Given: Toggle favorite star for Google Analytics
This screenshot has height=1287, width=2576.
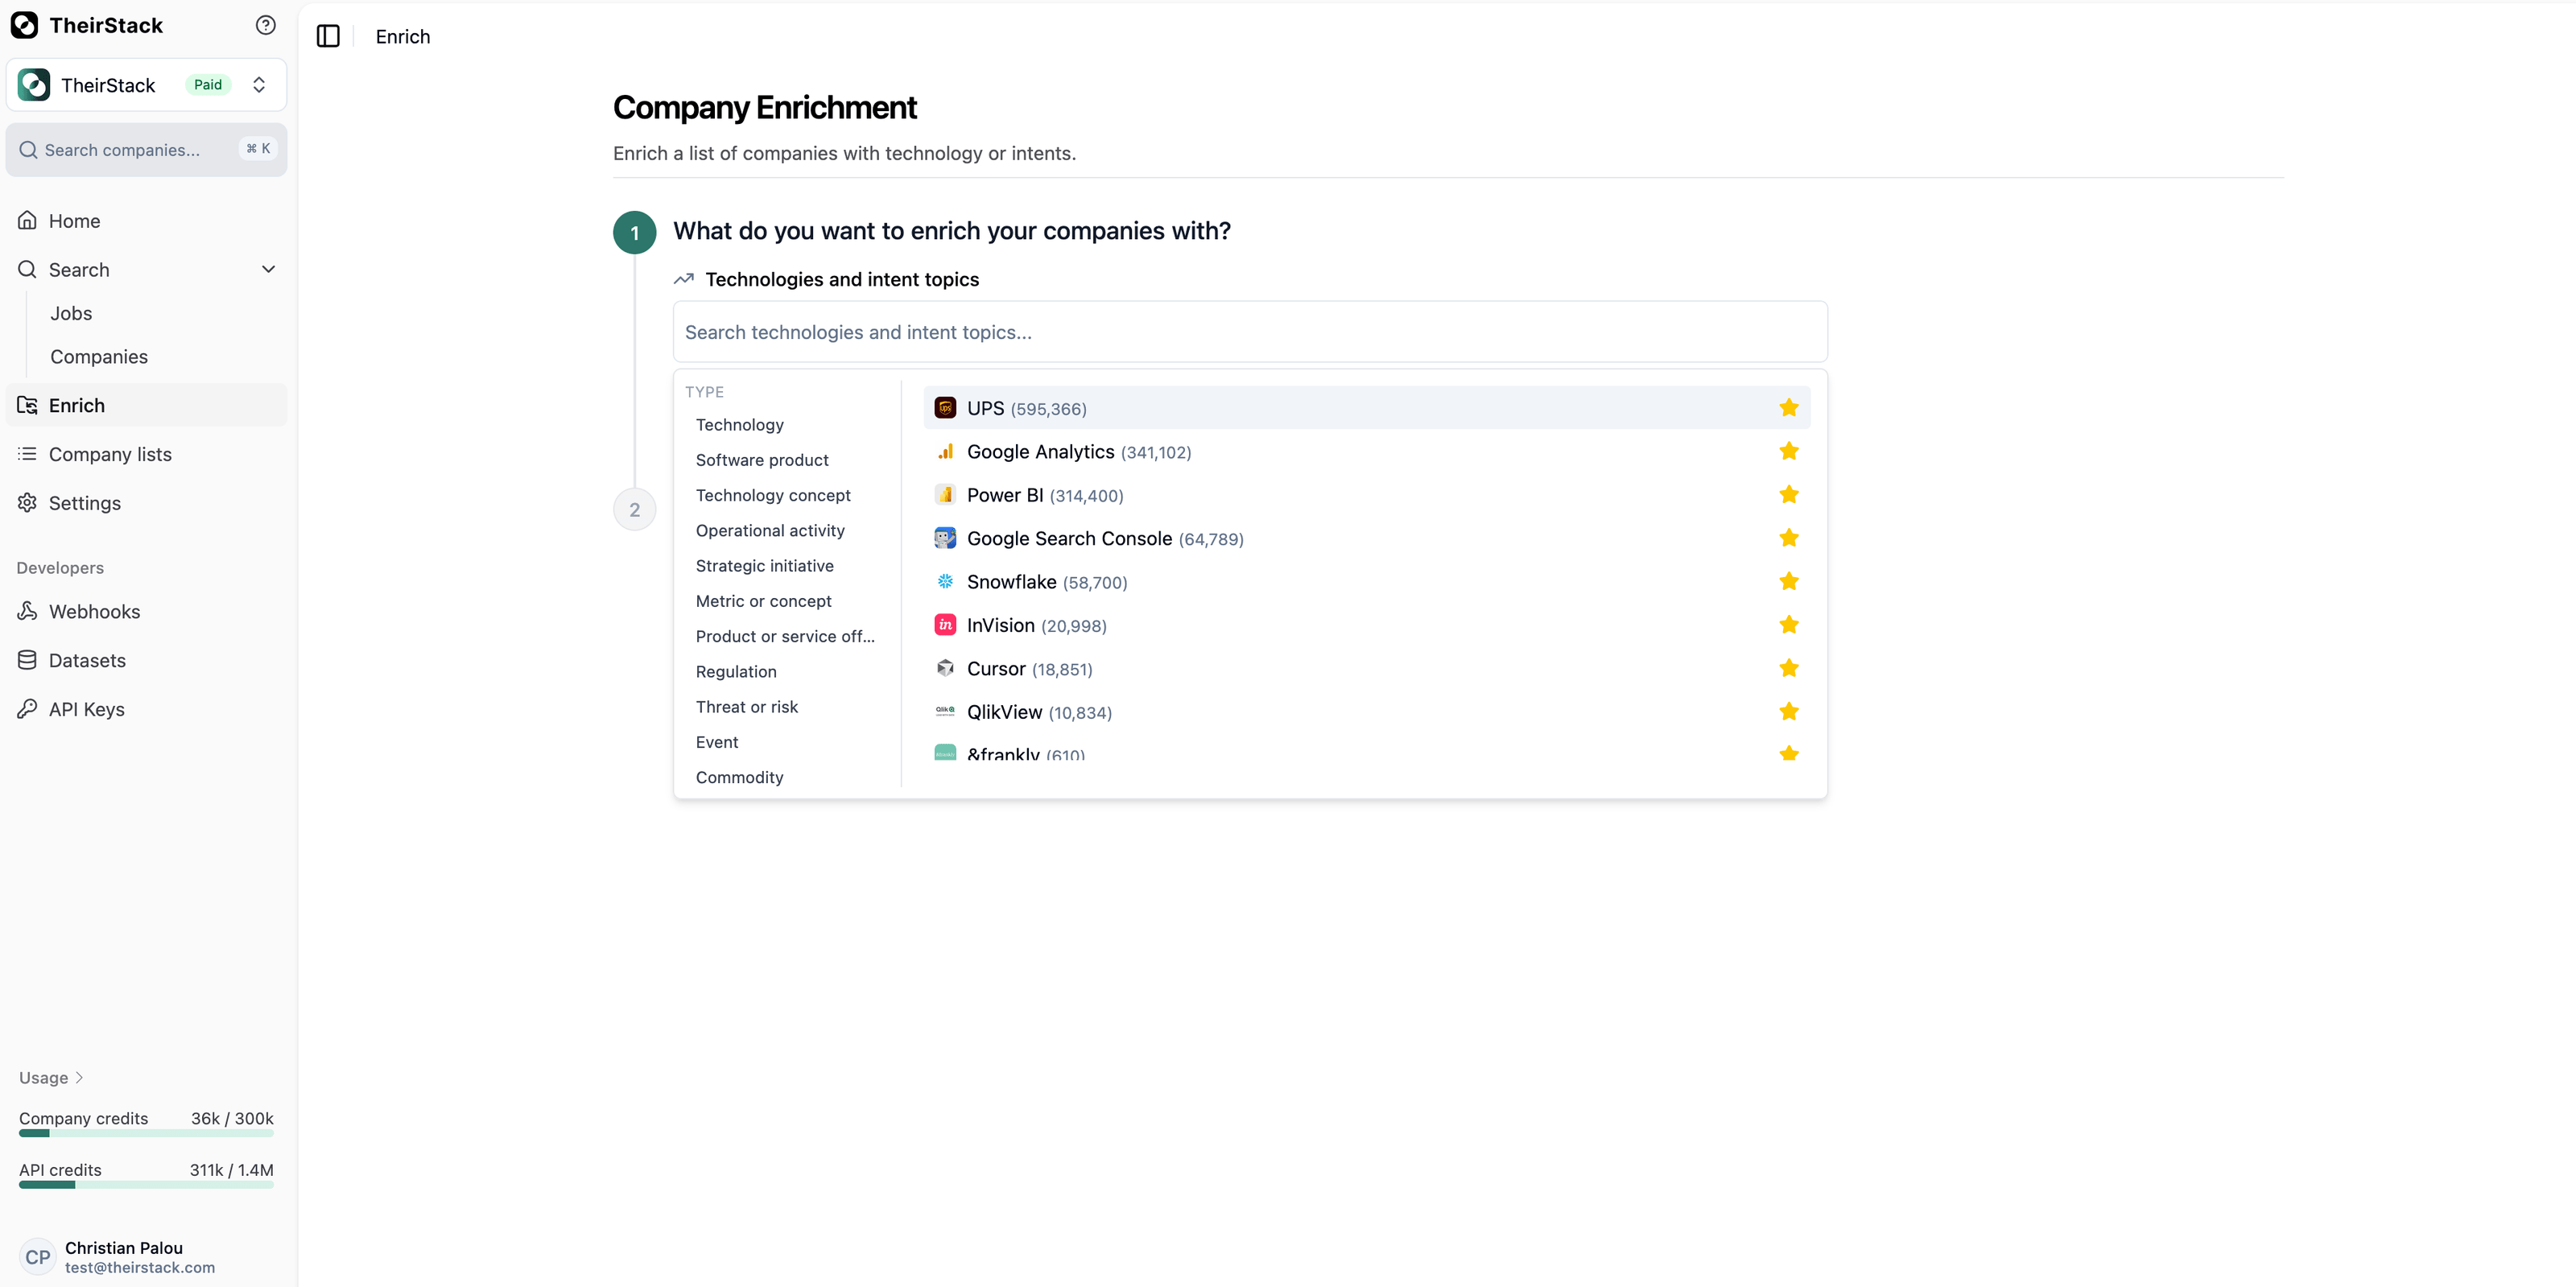Looking at the screenshot, I should (1789, 451).
